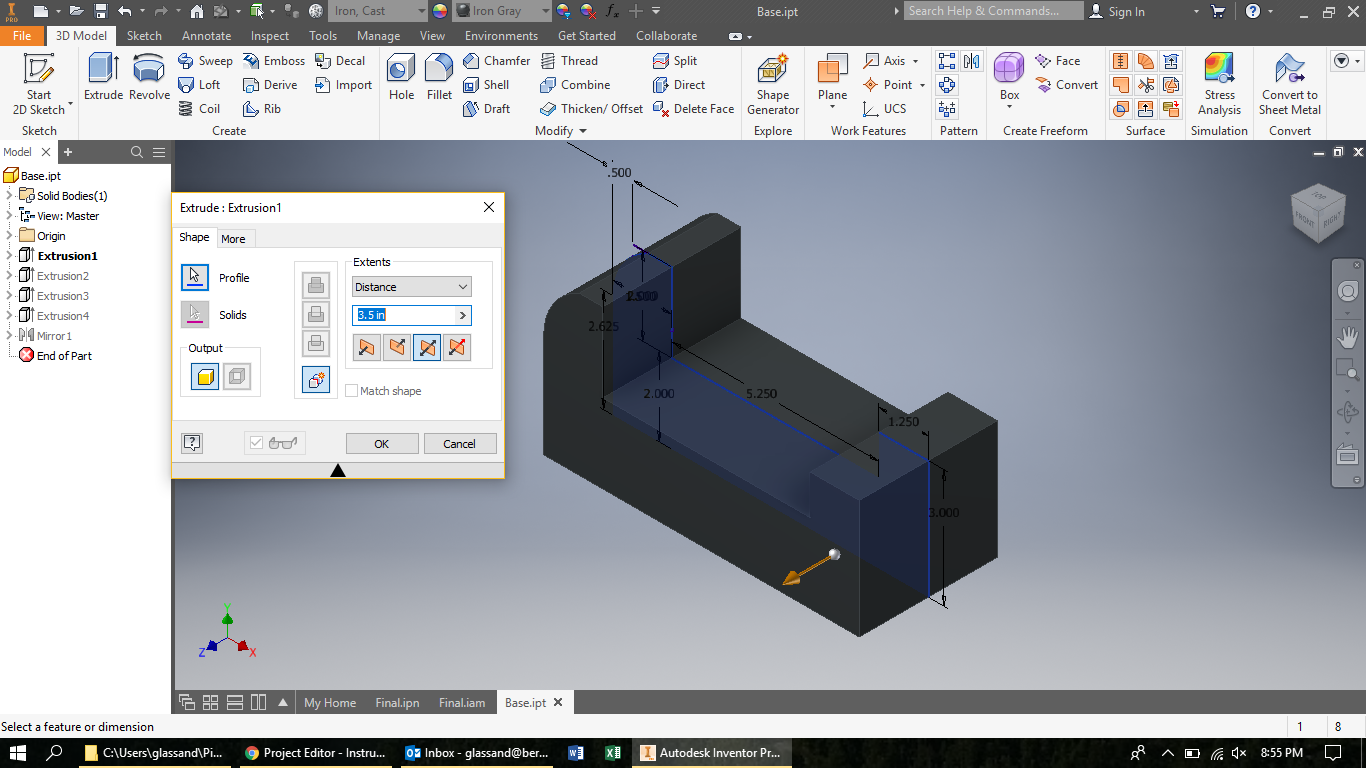Open the appearance color wheel icon
The image size is (1366, 768).
pyautogui.click(x=440, y=11)
